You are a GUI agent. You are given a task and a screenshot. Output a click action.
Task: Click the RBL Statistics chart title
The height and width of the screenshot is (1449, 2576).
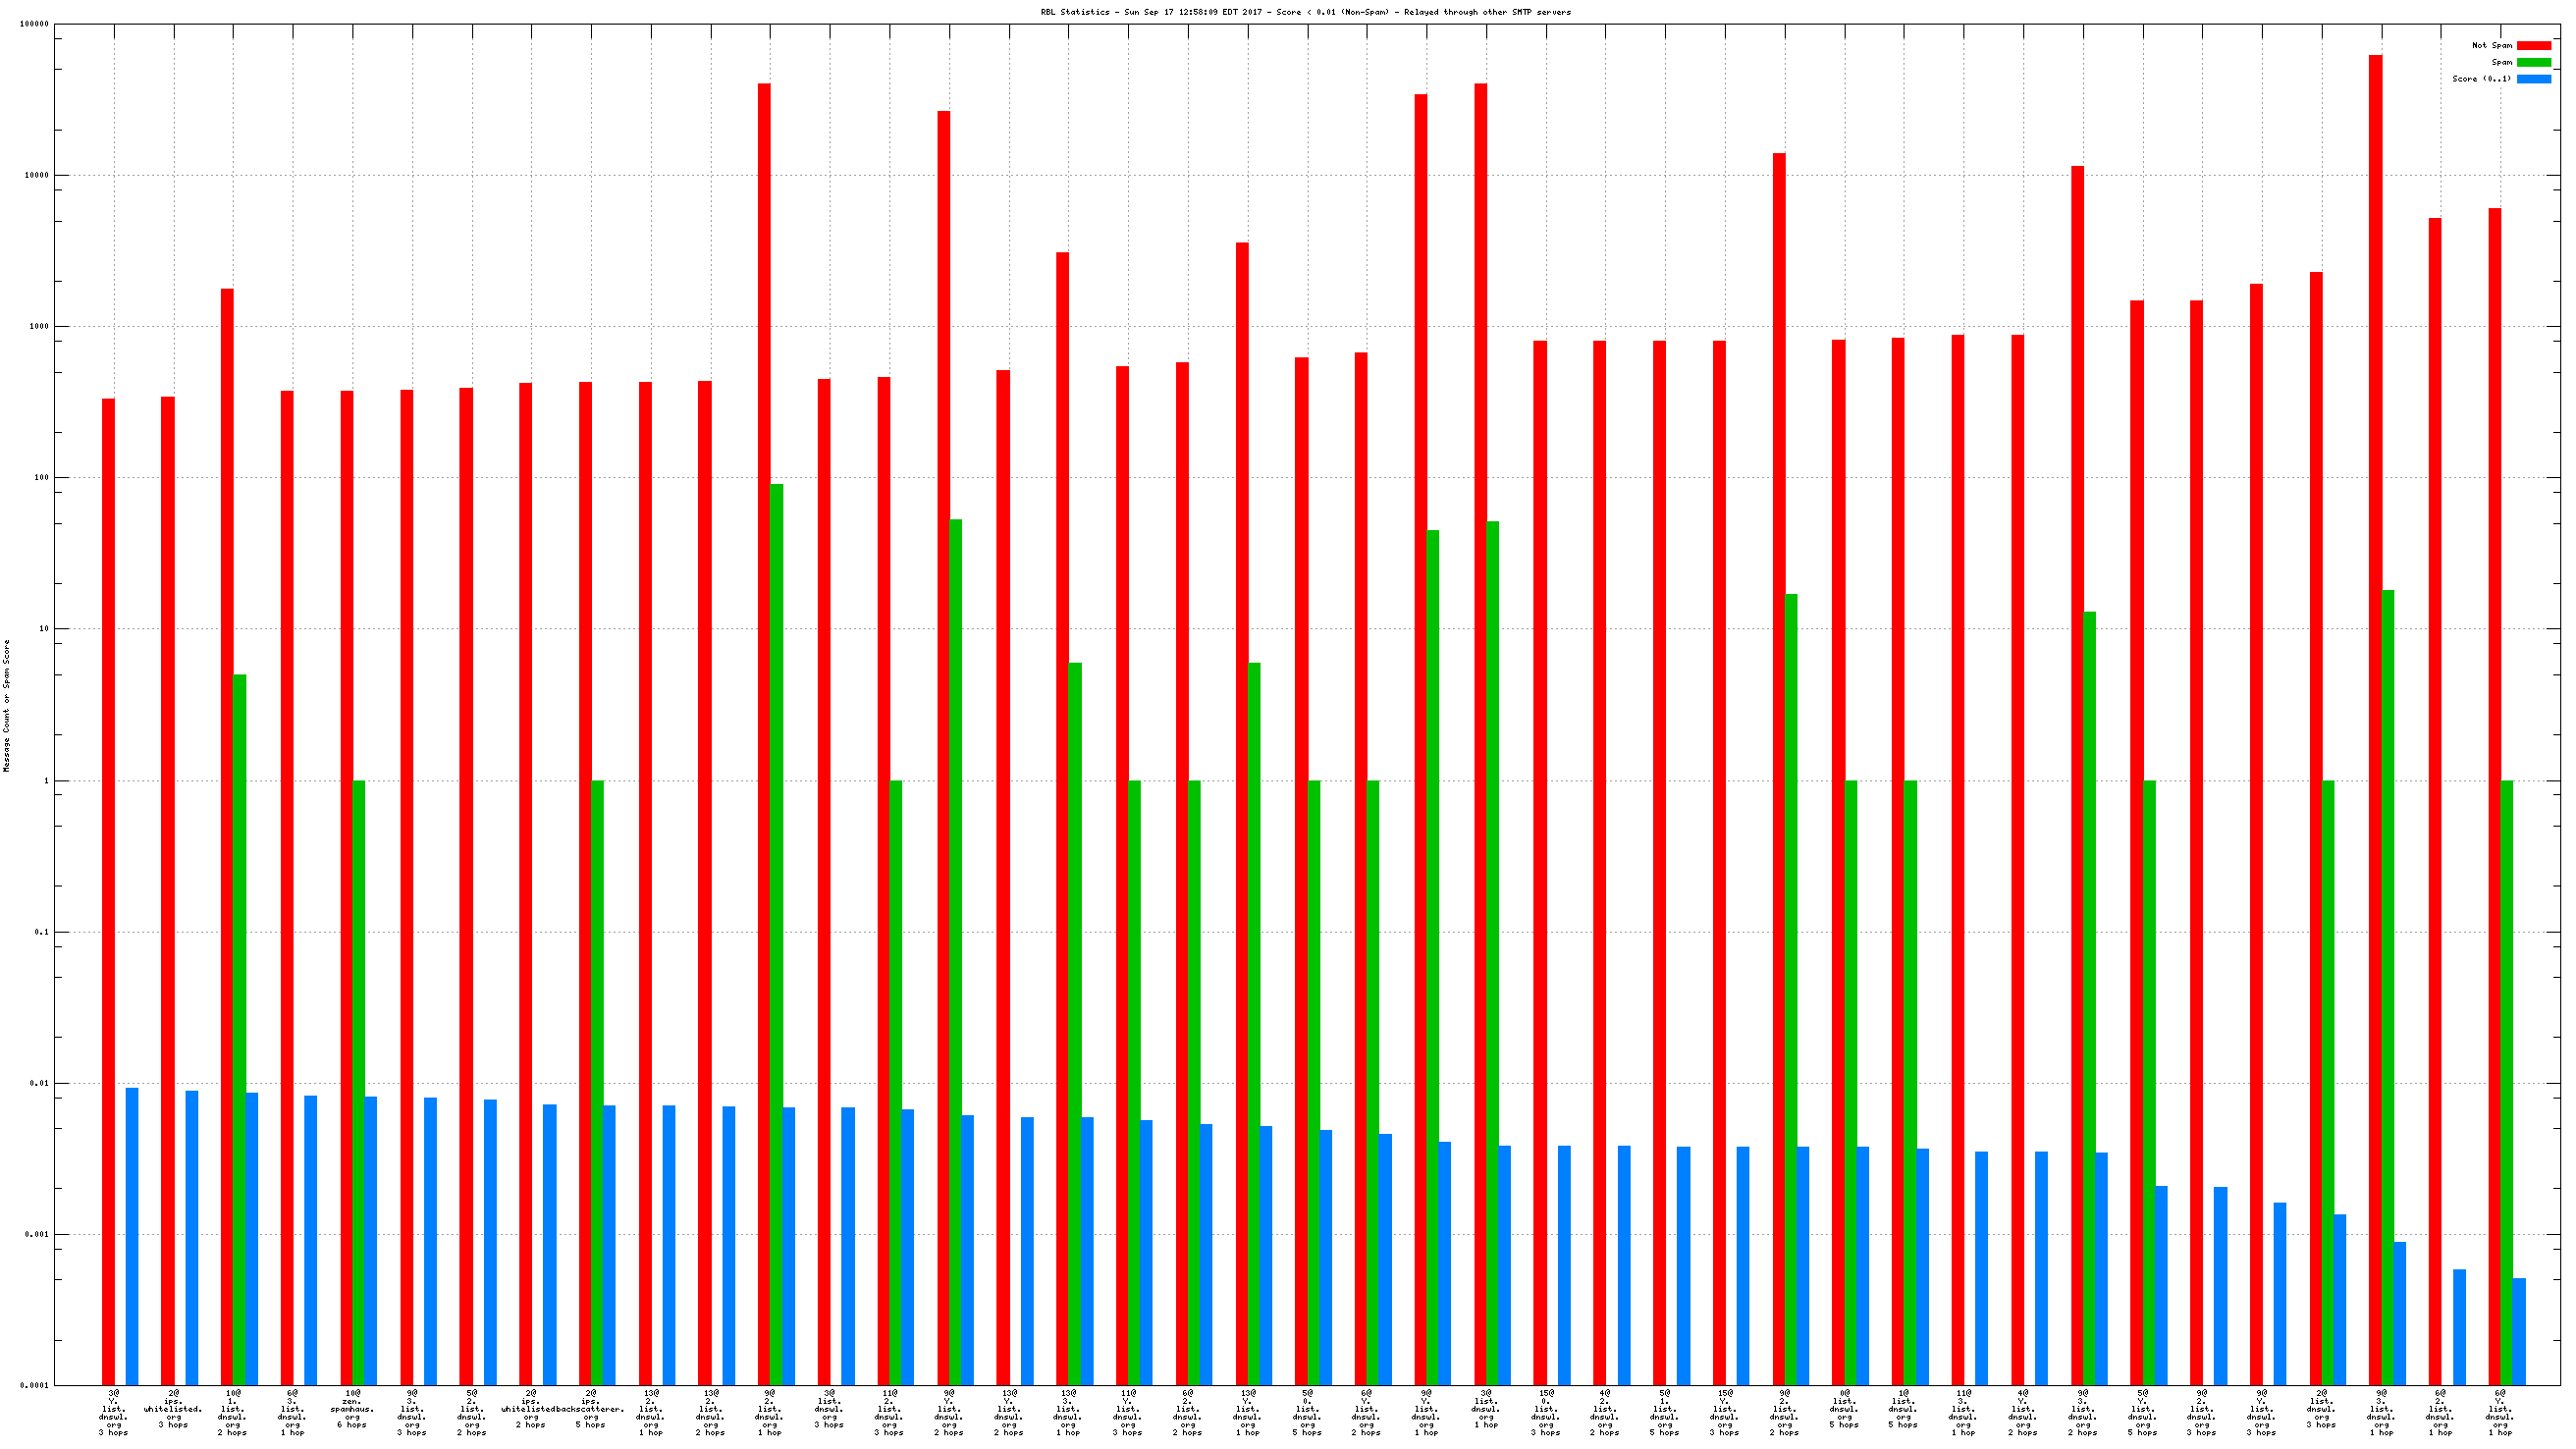1305,12
